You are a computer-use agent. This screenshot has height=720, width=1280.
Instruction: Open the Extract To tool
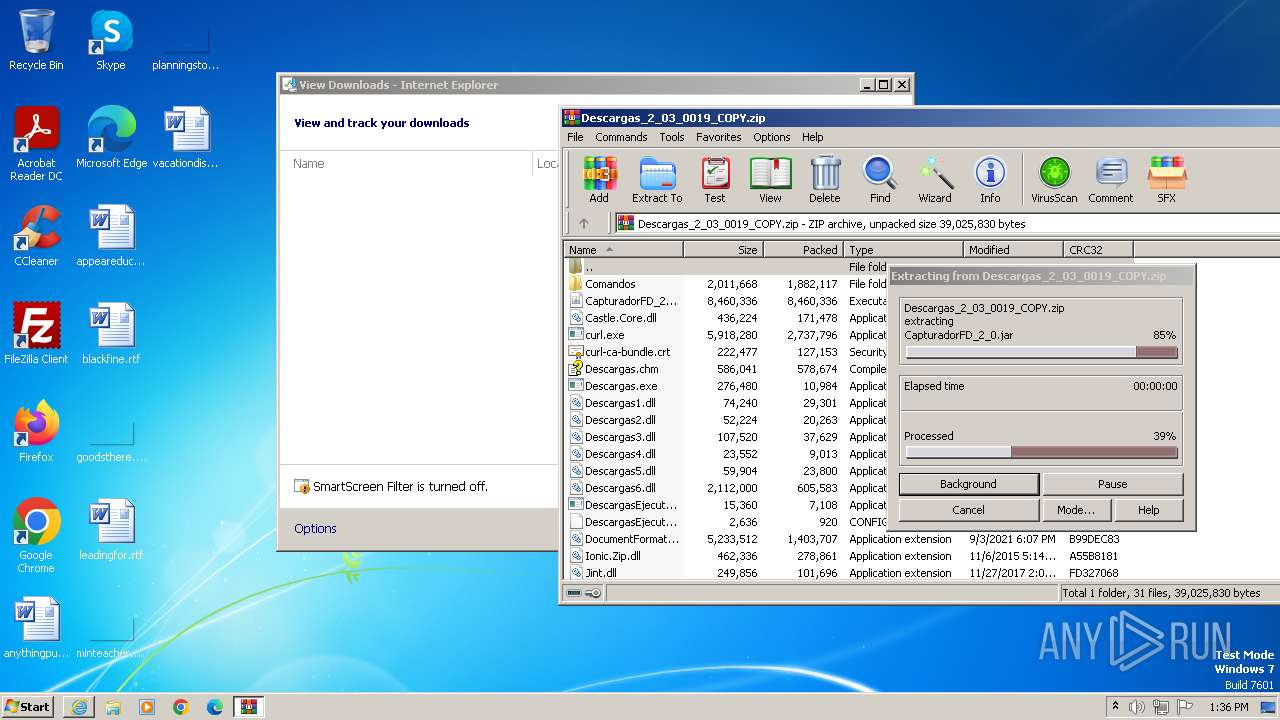[x=657, y=180]
